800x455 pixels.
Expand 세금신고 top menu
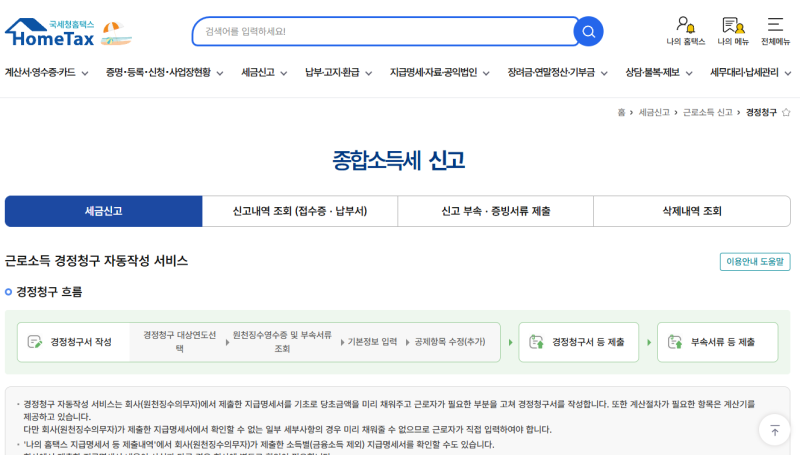tap(264, 73)
